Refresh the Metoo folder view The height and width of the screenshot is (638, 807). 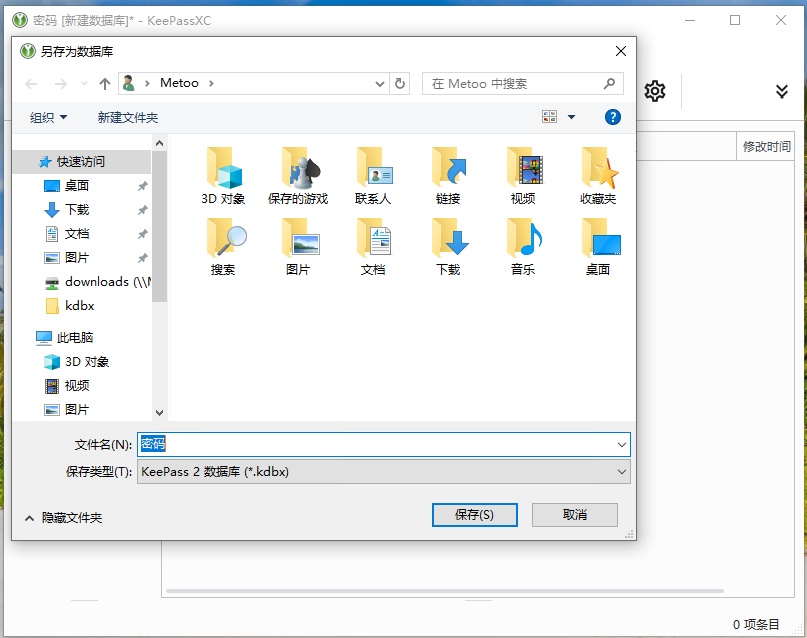(399, 83)
